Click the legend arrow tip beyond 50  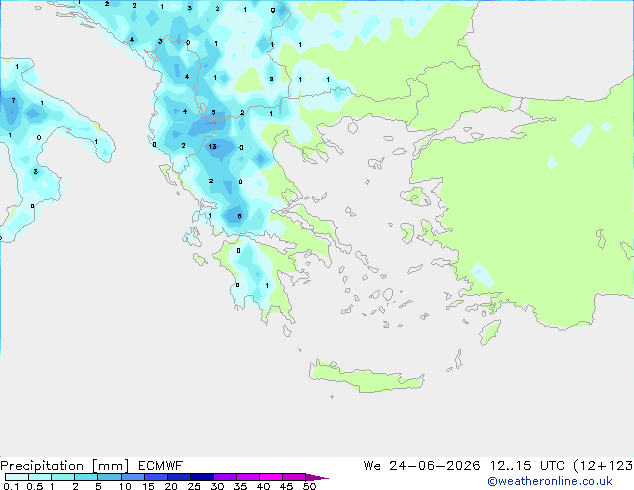tap(317, 477)
